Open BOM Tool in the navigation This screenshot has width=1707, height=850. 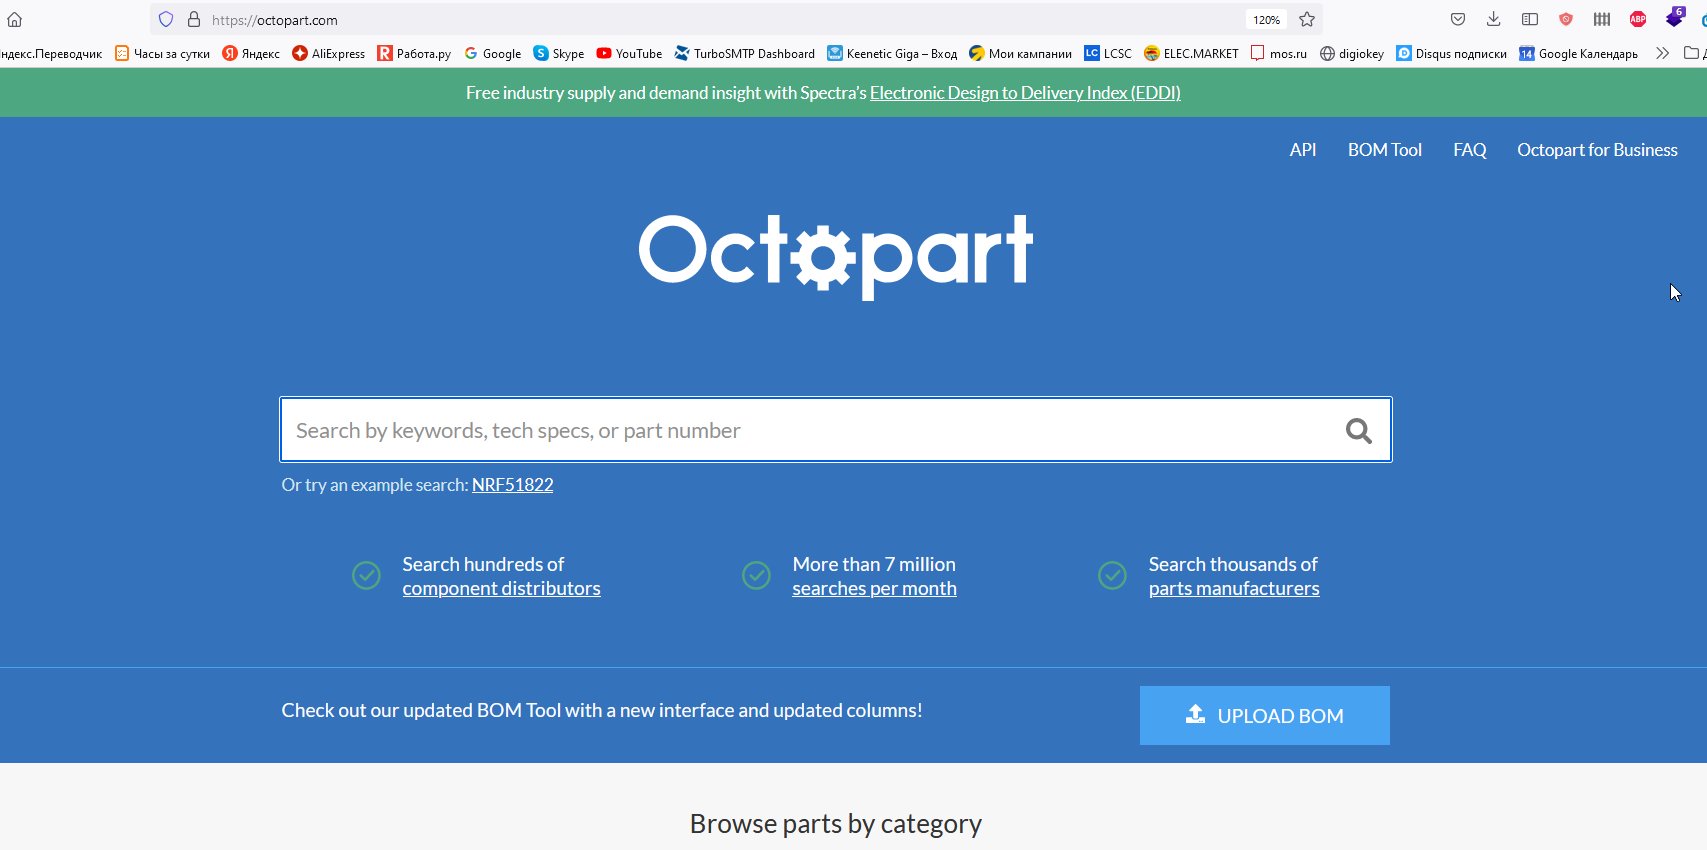1384,150
